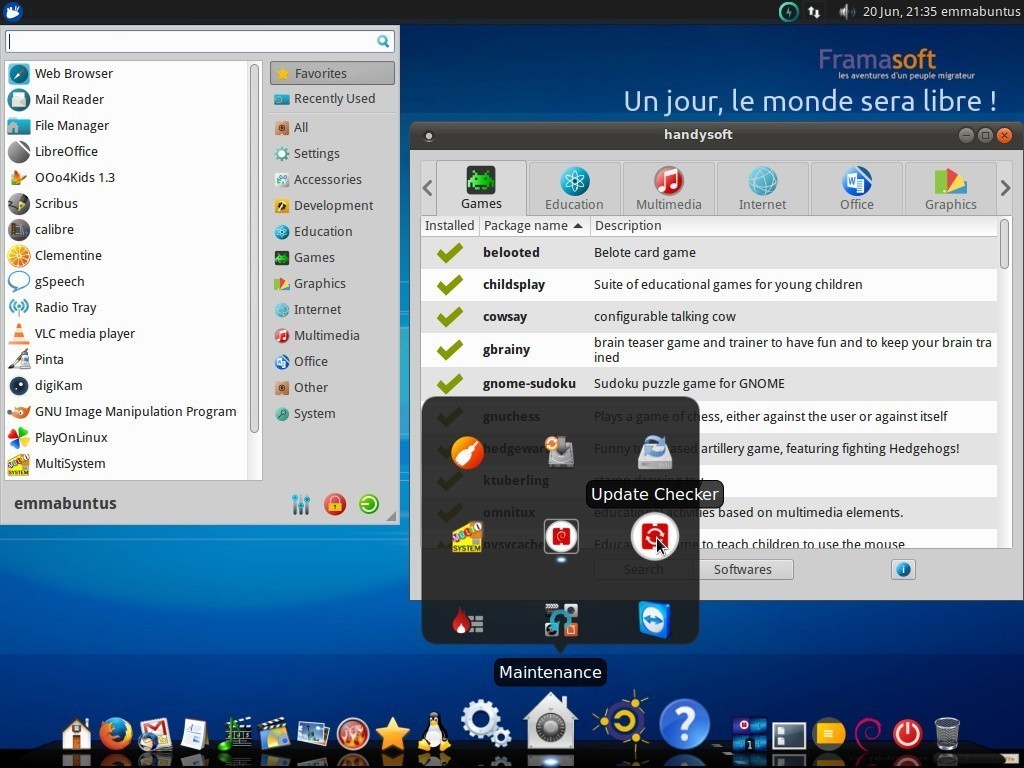Click the favorites list scrollbar in the menu
Viewport: 1024px width, 768px height.
point(255,248)
